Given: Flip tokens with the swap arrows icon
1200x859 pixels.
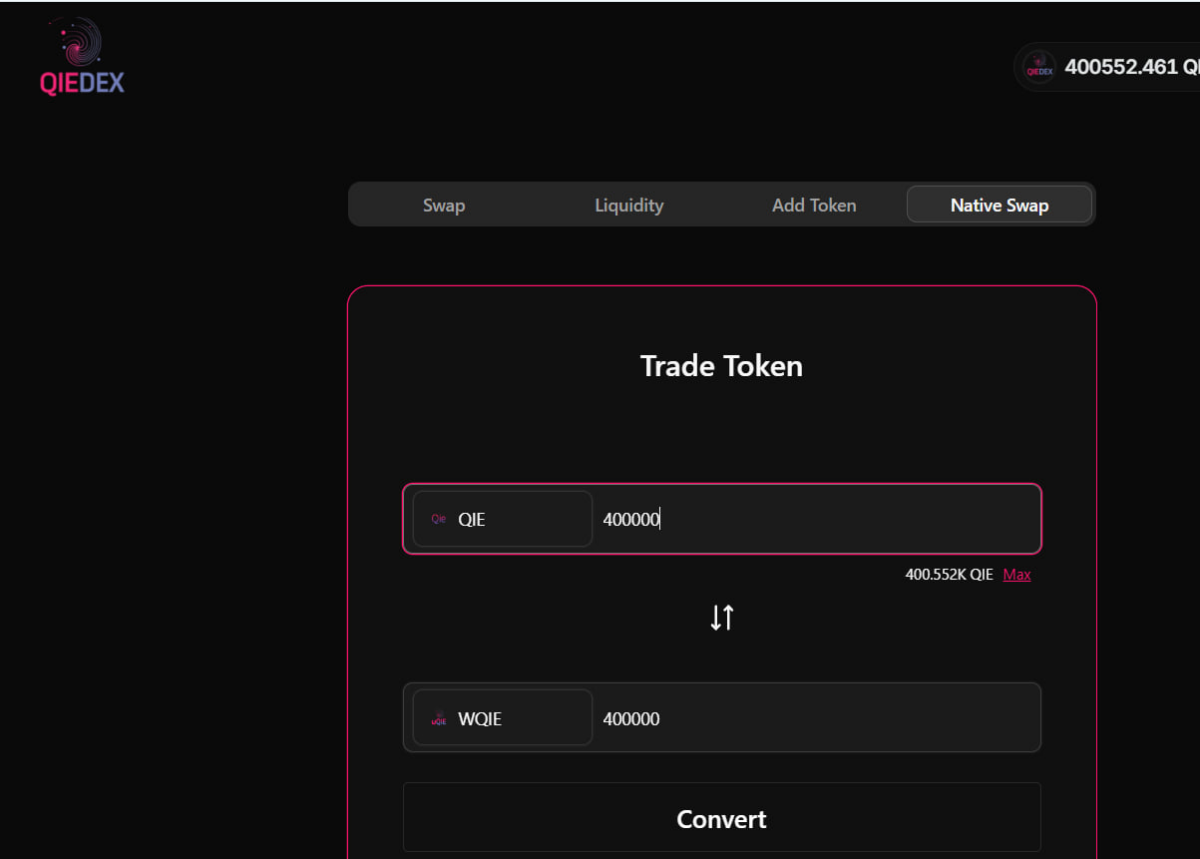Looking at the screenshot, I should [722, 618].
